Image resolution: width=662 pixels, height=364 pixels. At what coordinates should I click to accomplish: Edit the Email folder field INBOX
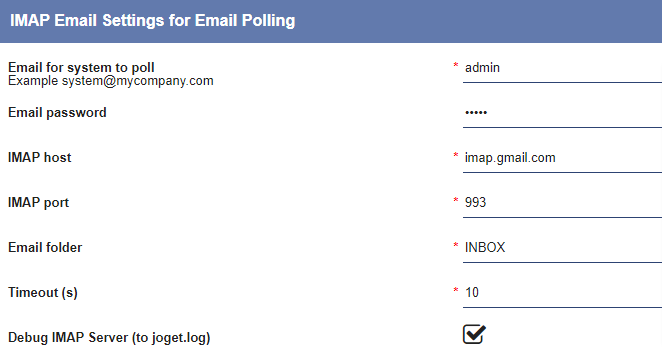pyautogui.click(x=562, y=248)
